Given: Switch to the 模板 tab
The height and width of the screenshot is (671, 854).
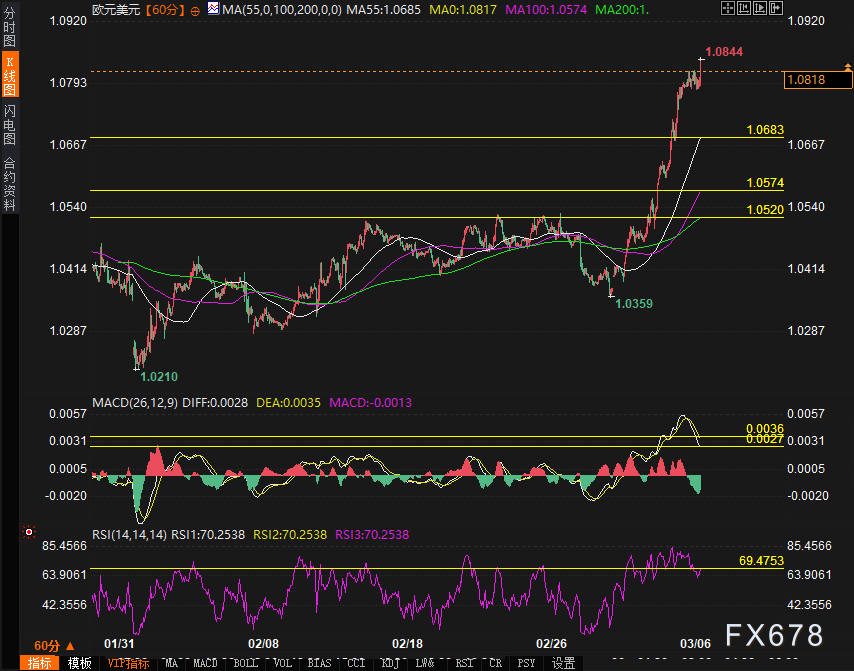Looking at the screenshot, I should (x=79, y=663).
